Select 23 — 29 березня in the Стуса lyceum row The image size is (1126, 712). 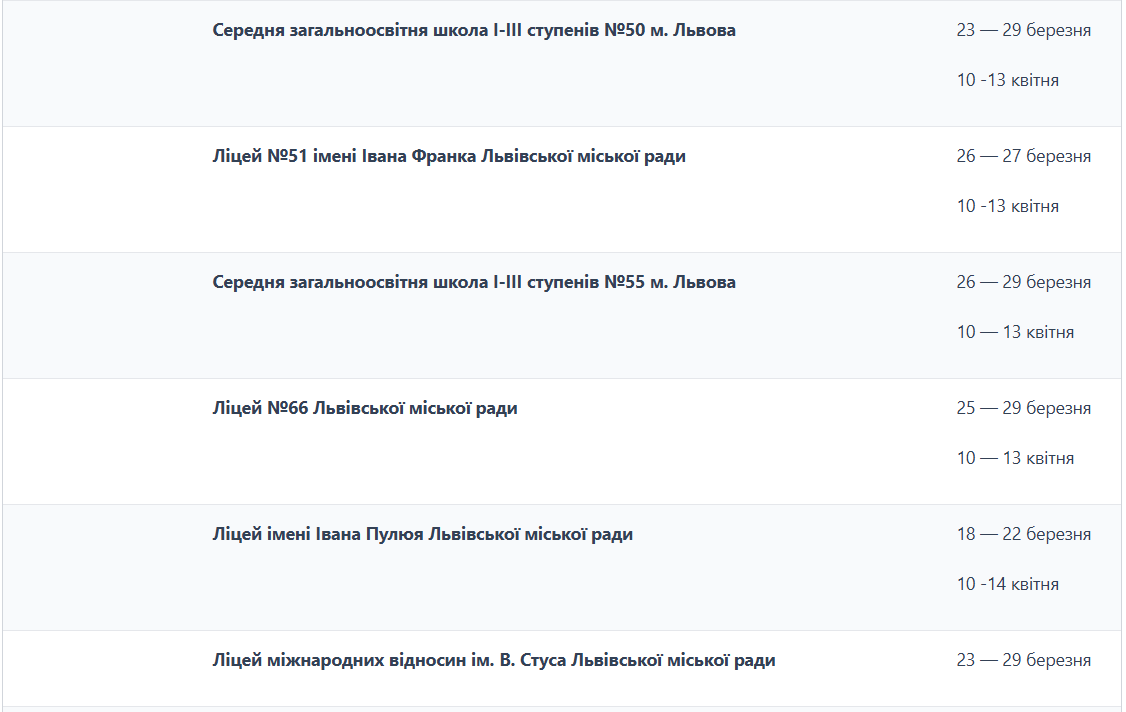[1023, 660]
